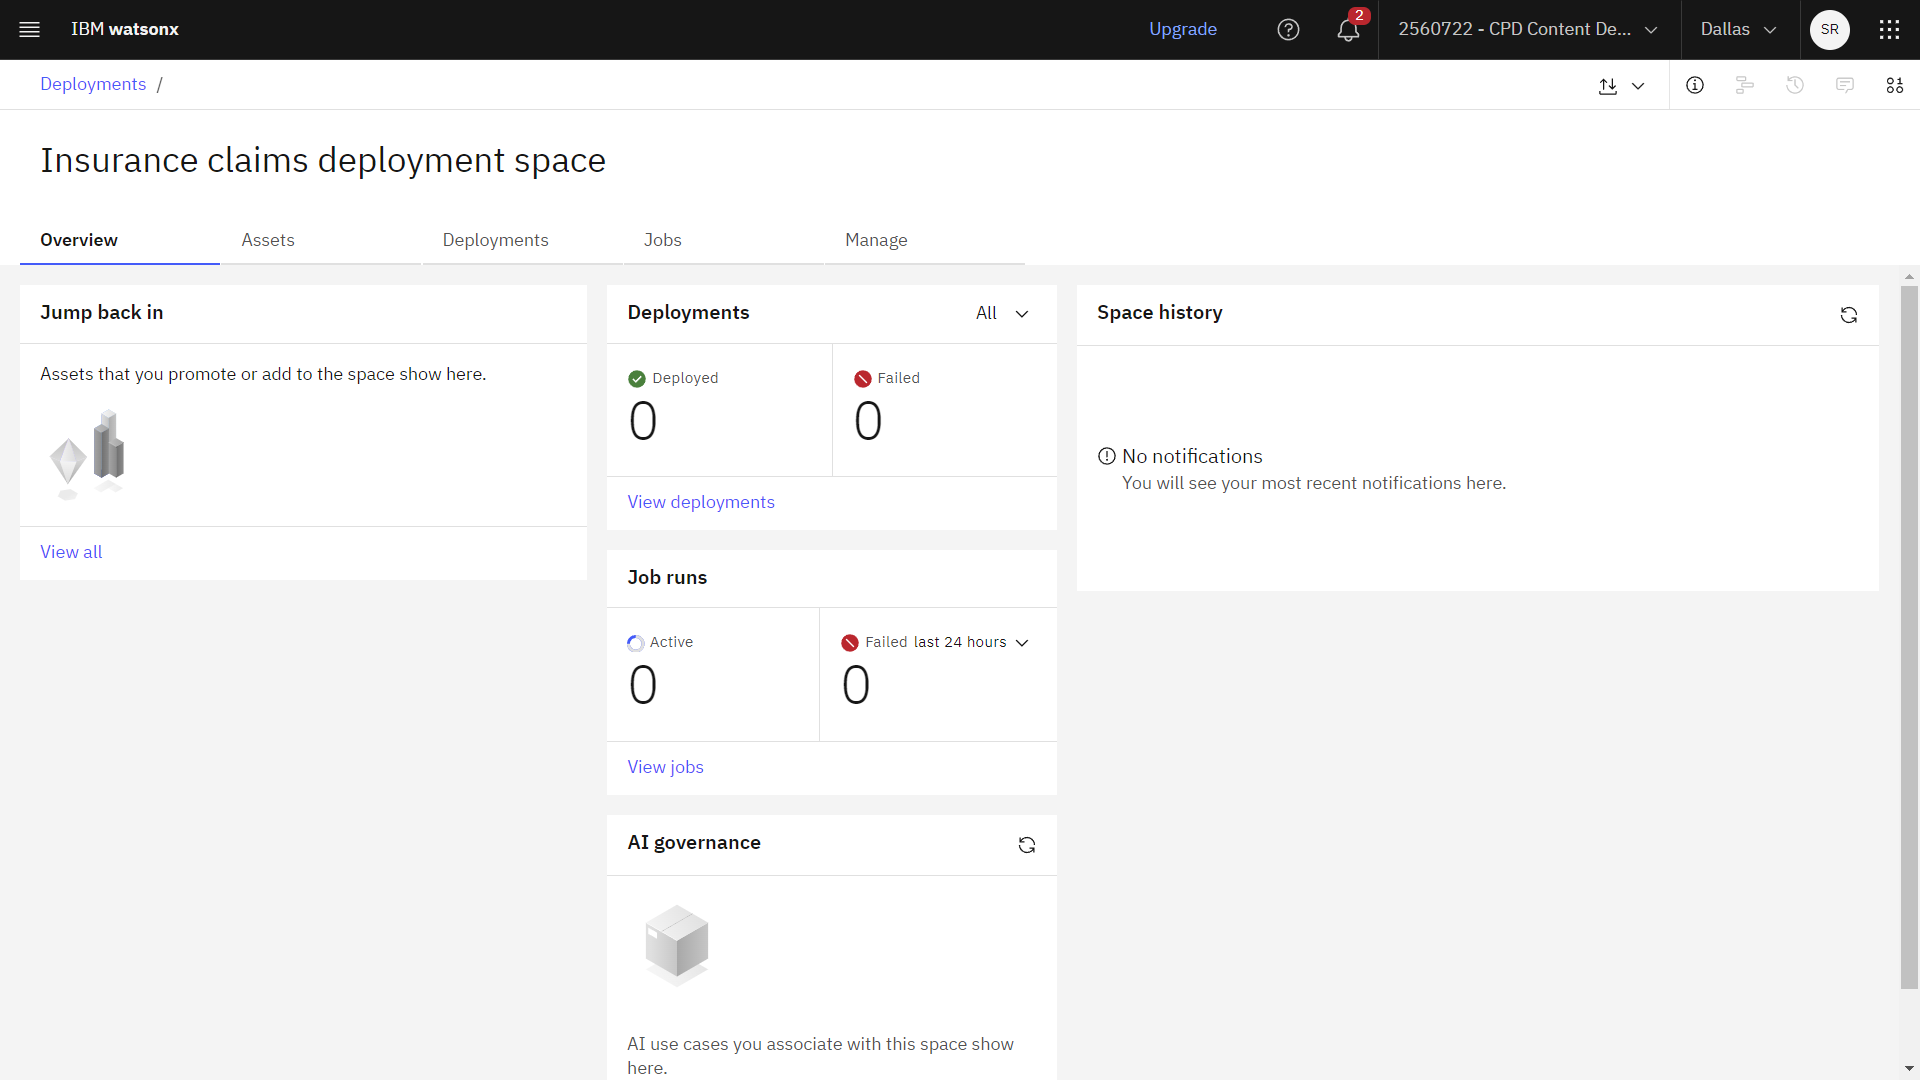Open the notifications bell

click(x=1348, y=29)
